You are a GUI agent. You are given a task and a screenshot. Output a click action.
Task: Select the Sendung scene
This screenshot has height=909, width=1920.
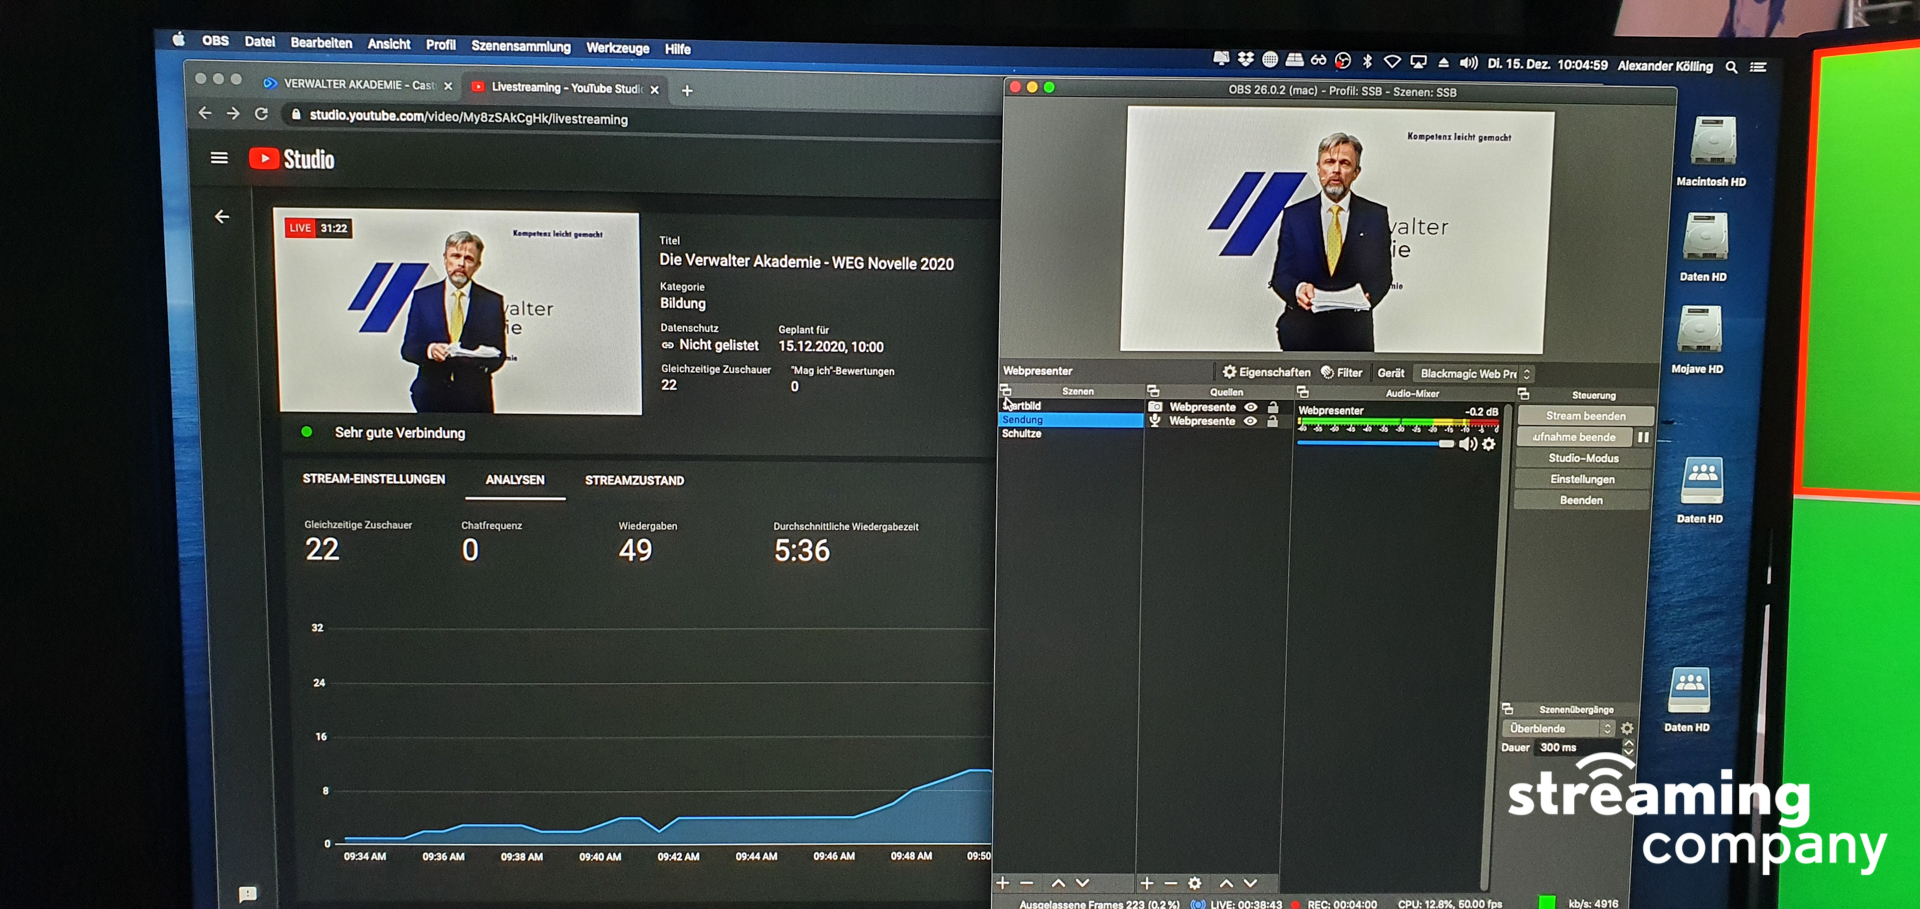[x=1070, y=420]
